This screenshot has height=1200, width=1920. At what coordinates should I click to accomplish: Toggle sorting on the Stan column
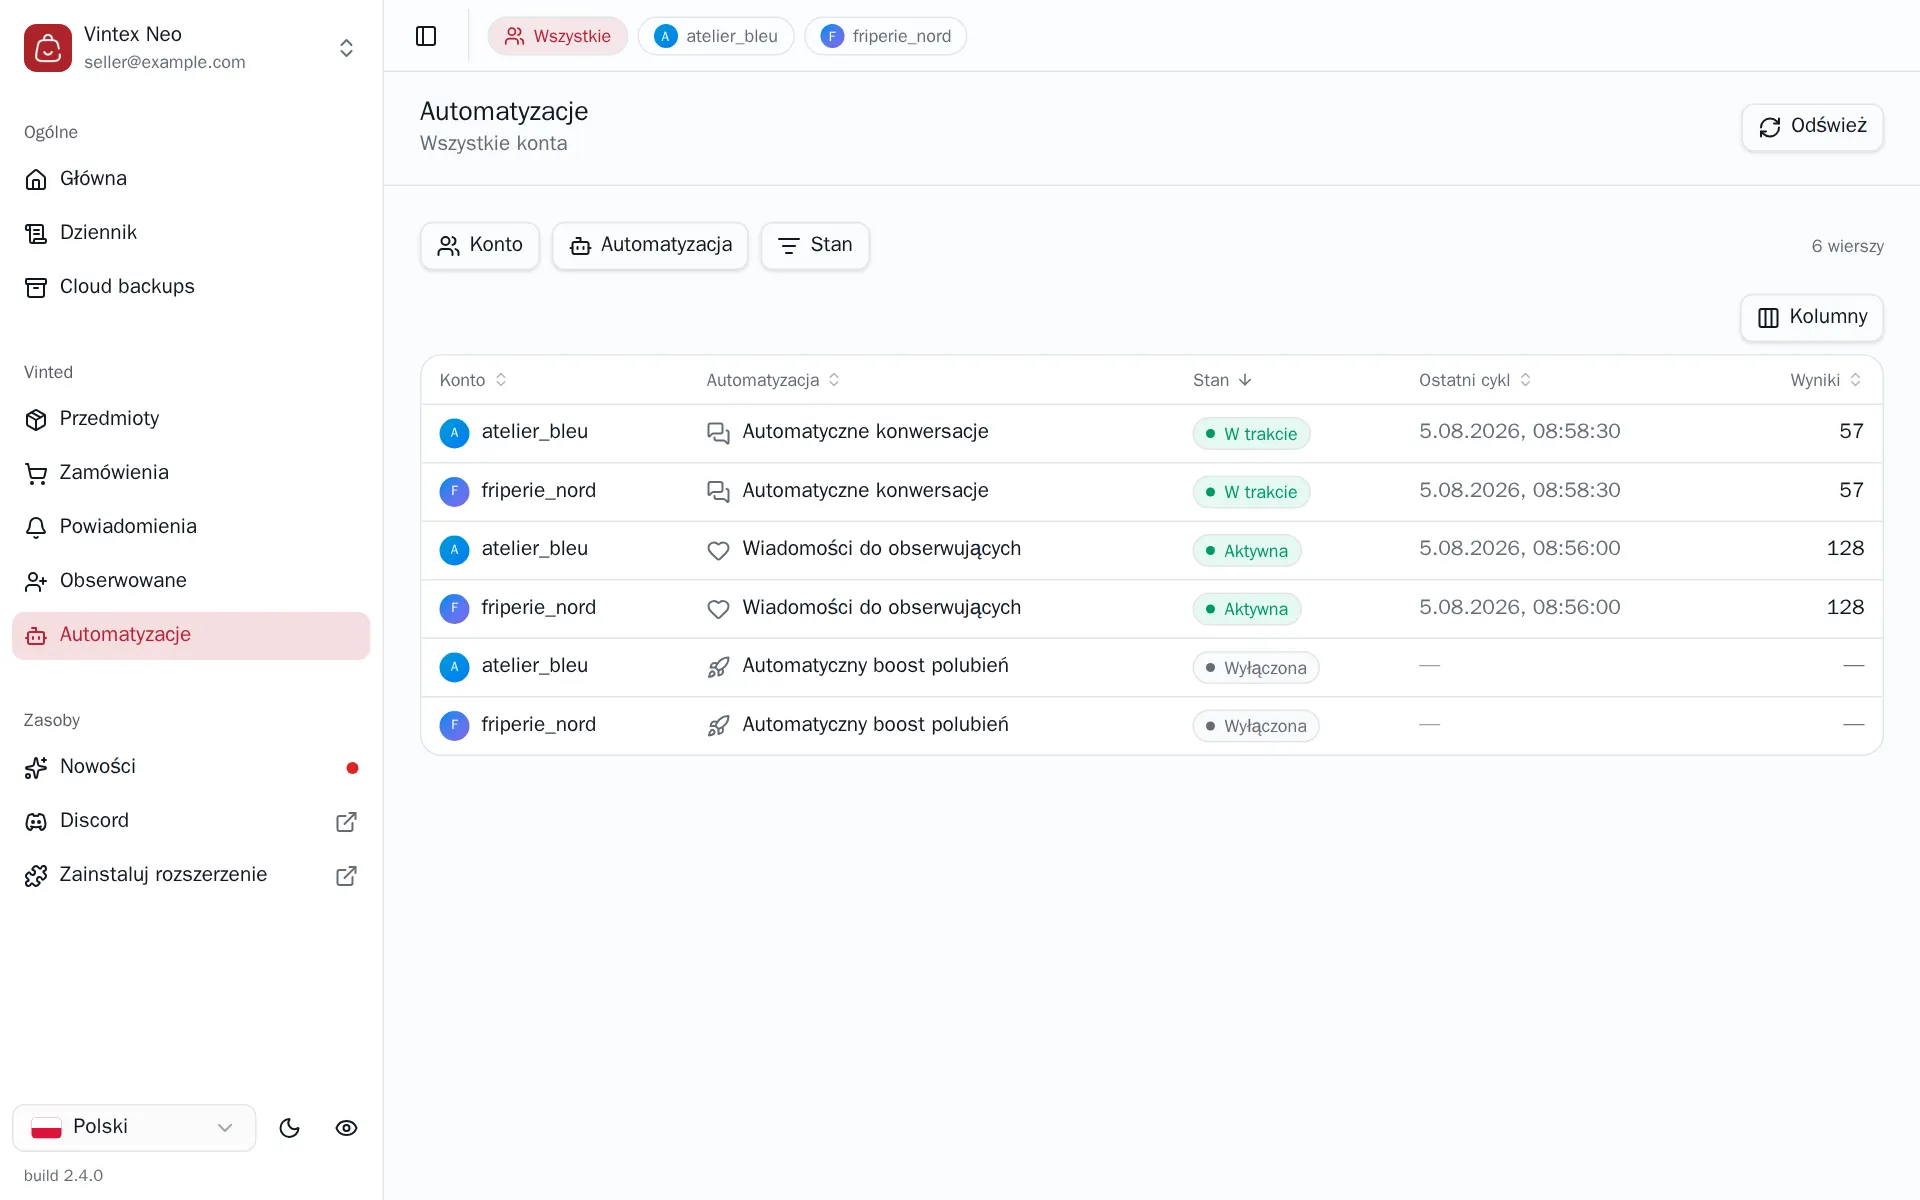[x=1222, y=380]
